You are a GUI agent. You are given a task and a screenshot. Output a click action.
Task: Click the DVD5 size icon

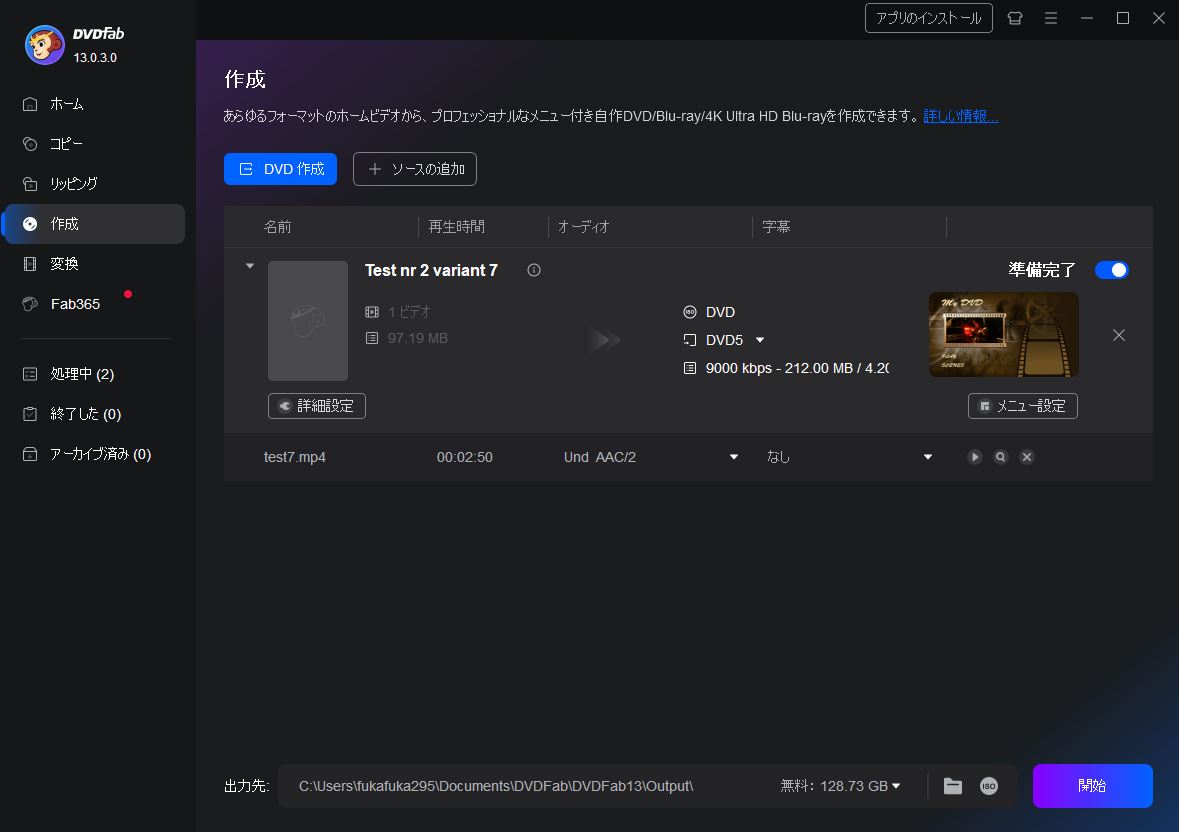690,340
